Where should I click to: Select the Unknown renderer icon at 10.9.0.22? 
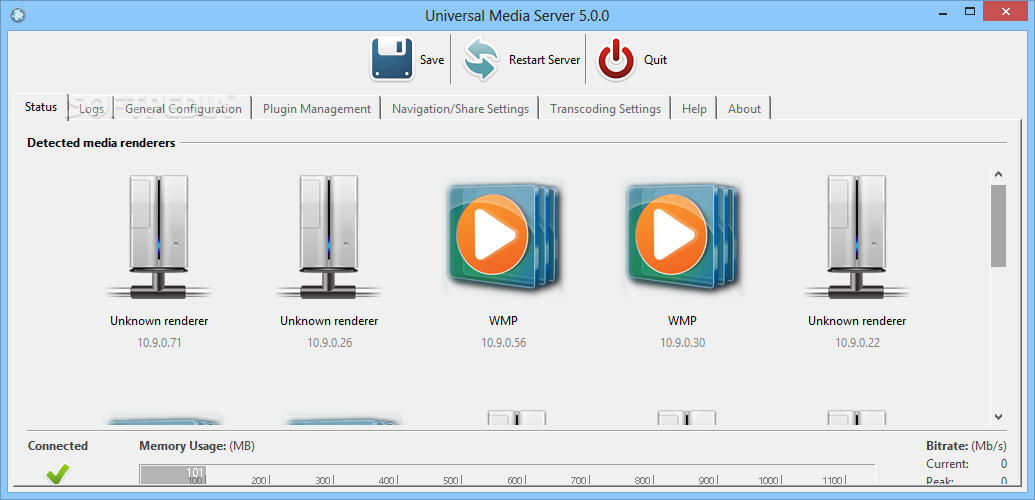pyautogui.click(x=857, y=237)
